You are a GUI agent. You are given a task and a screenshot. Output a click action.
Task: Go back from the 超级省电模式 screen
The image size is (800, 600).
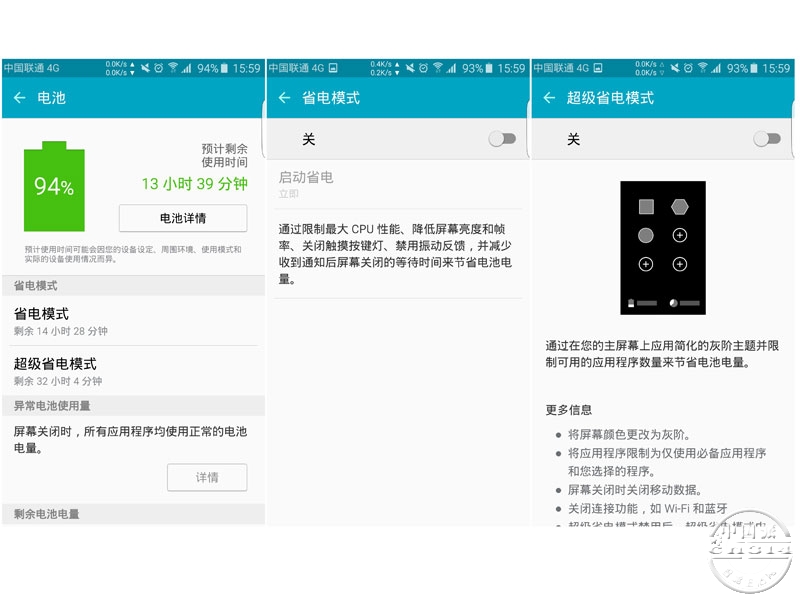(x=549, y=97)
